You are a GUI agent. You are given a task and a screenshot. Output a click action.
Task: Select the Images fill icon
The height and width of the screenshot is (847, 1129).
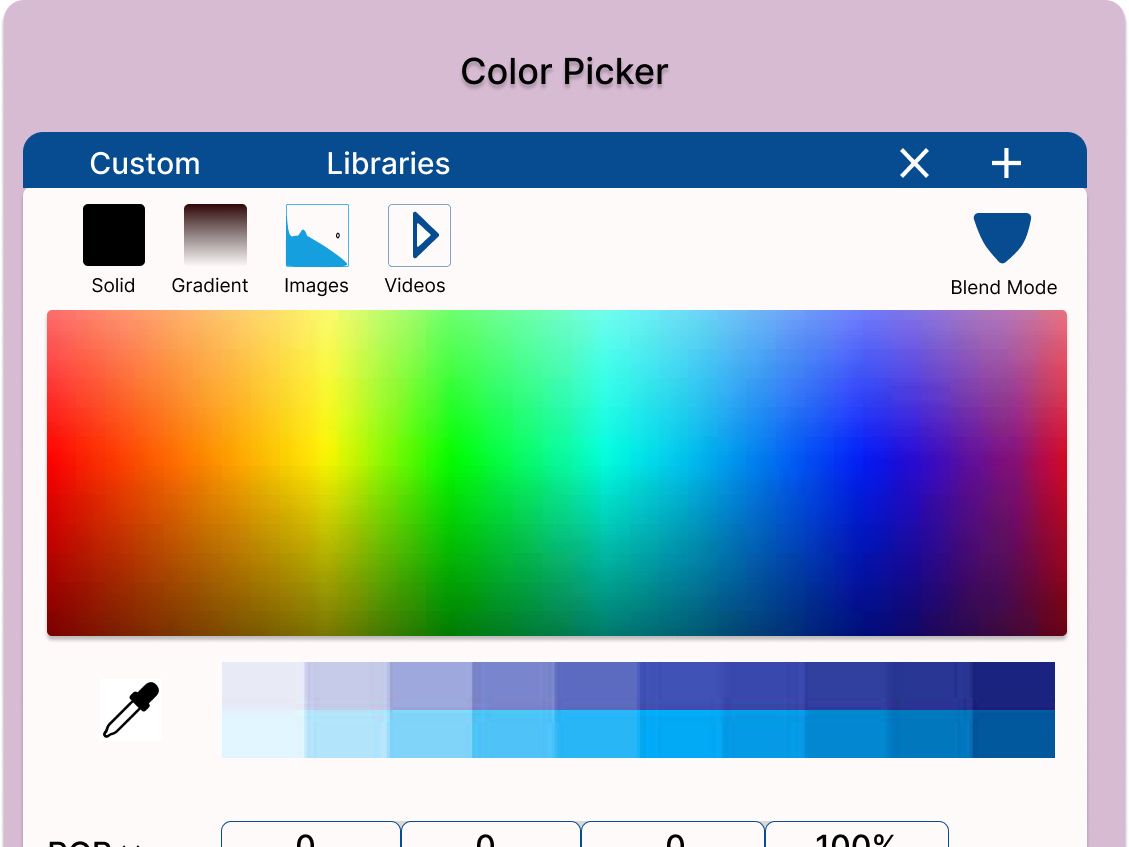click(x=316, y=234)
